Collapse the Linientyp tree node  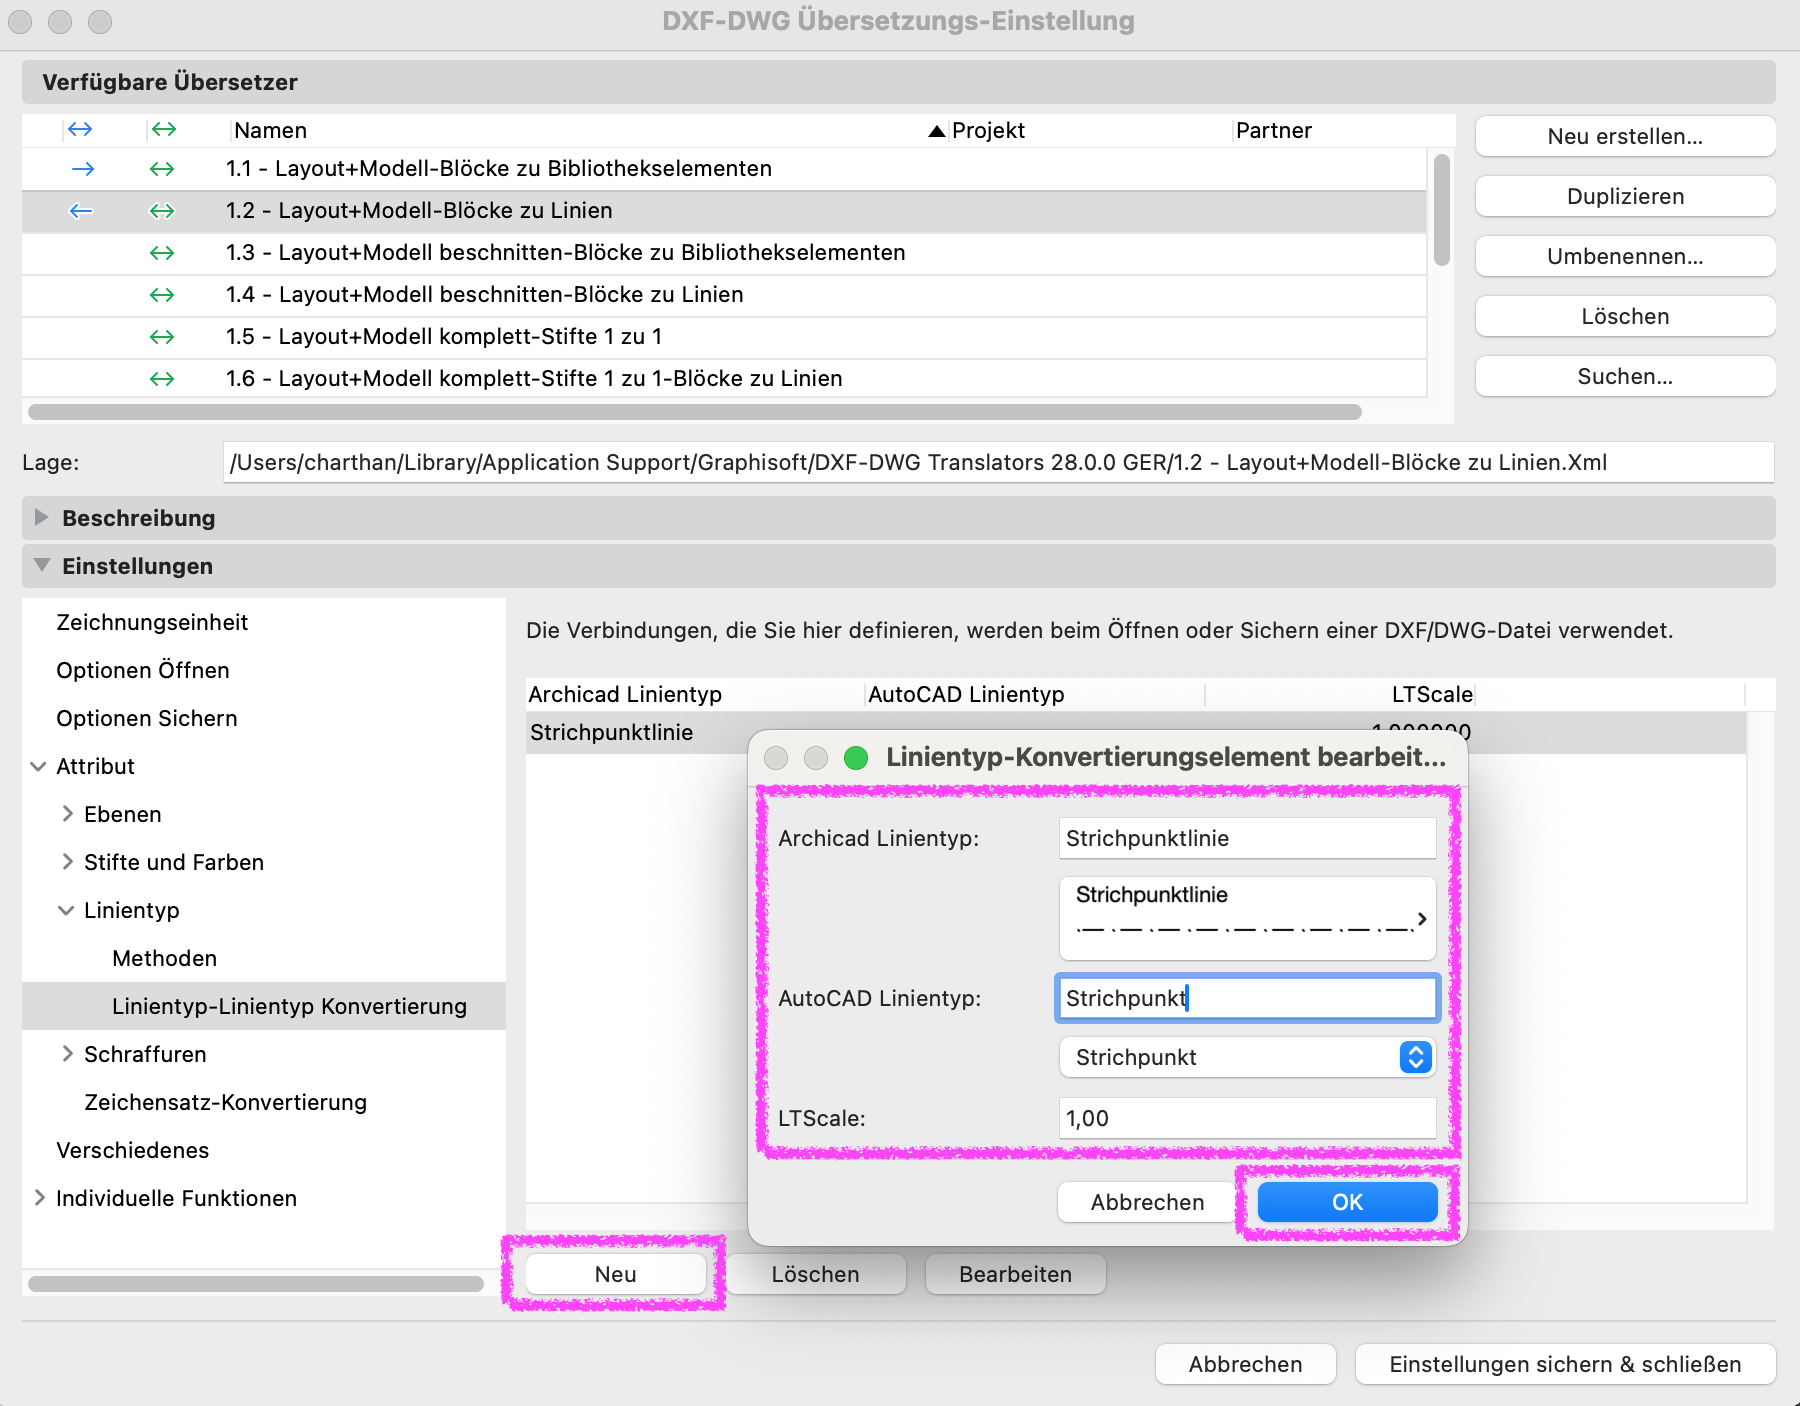point(66,910)
